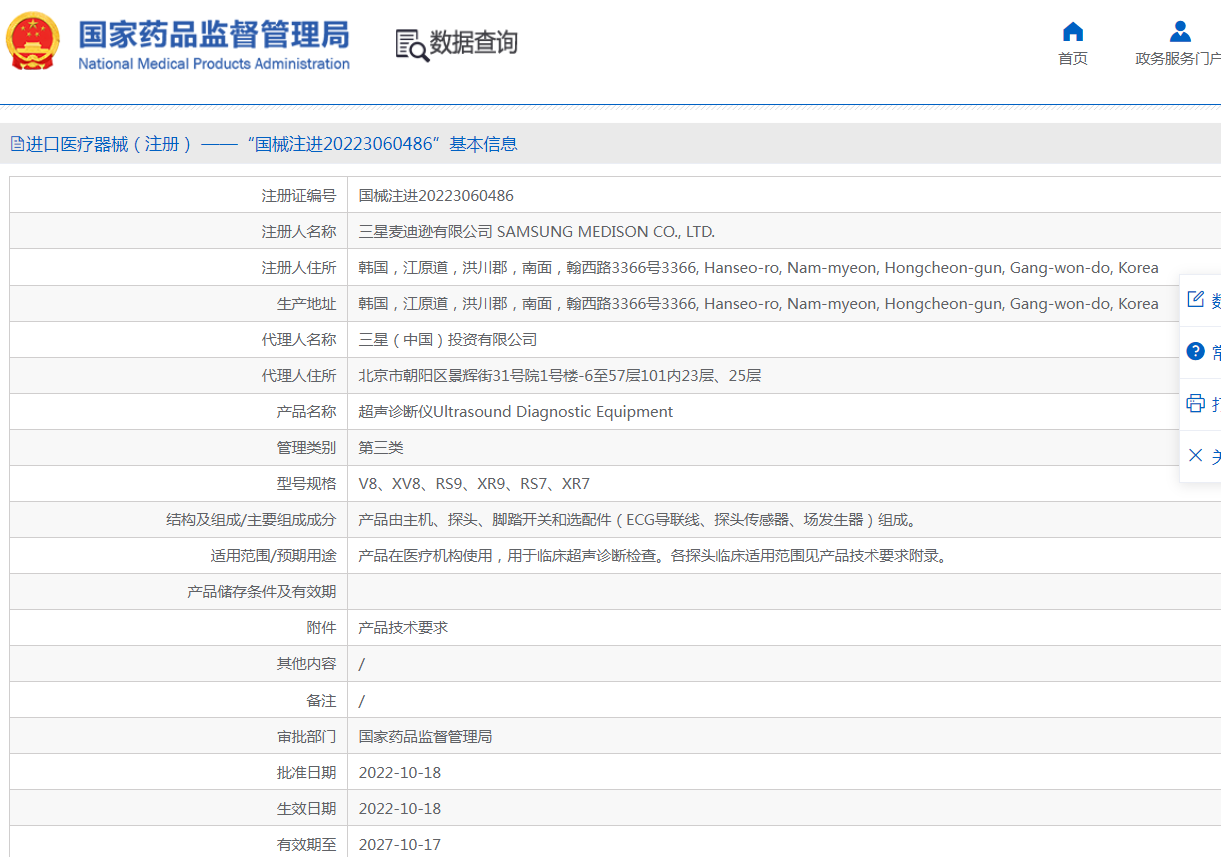Viewport: 1221px width, 857px height.
Task: Click National Medical Products Administration text
Action: tap(214, 64)
